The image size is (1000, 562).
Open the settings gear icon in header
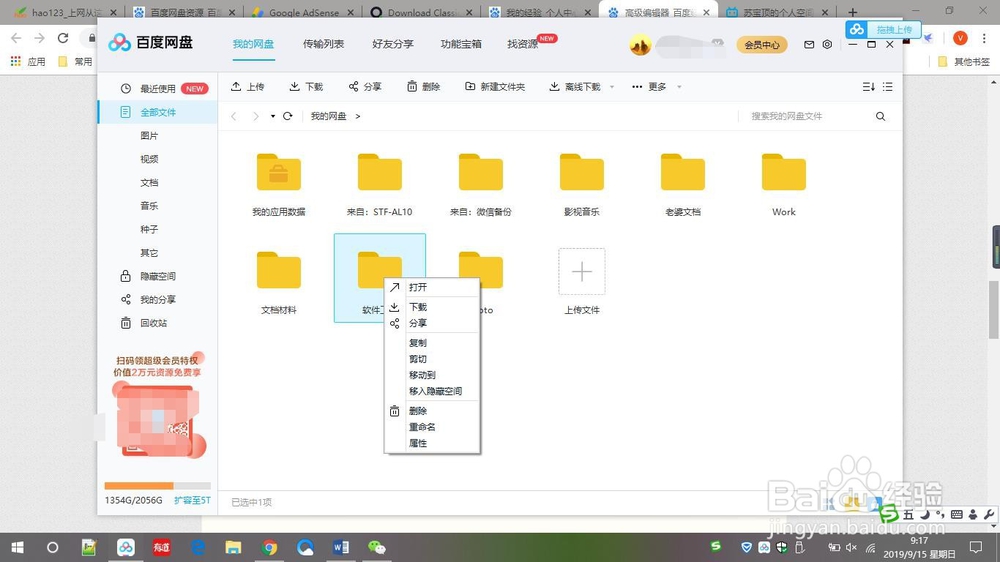coord(827,45)
